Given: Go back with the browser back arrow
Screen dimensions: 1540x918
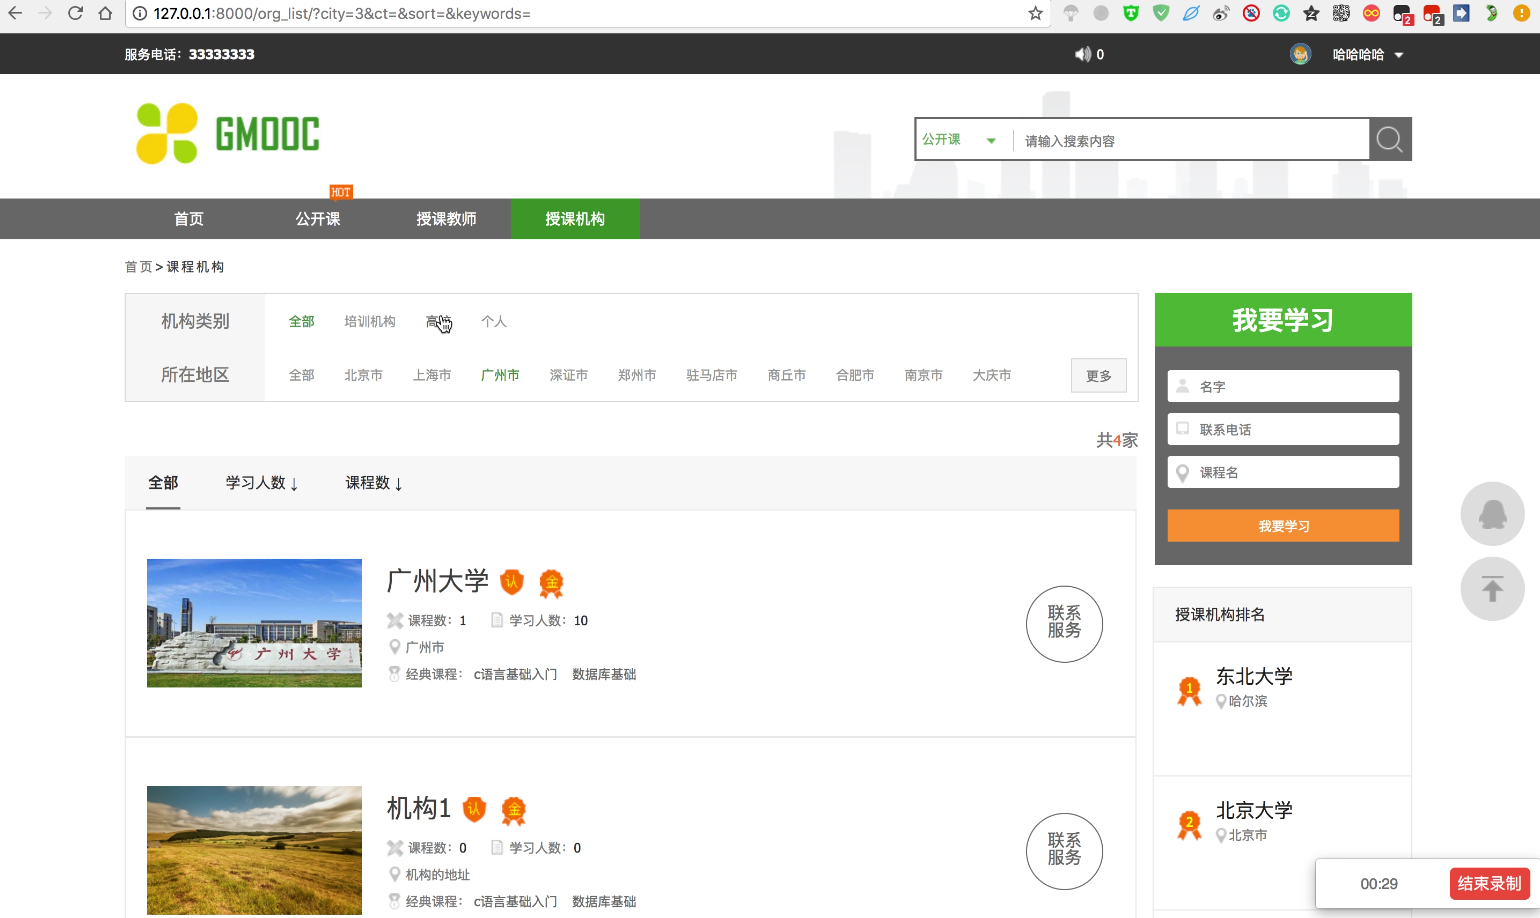Looking at the screenshot, I should click(x=15, y=14).
